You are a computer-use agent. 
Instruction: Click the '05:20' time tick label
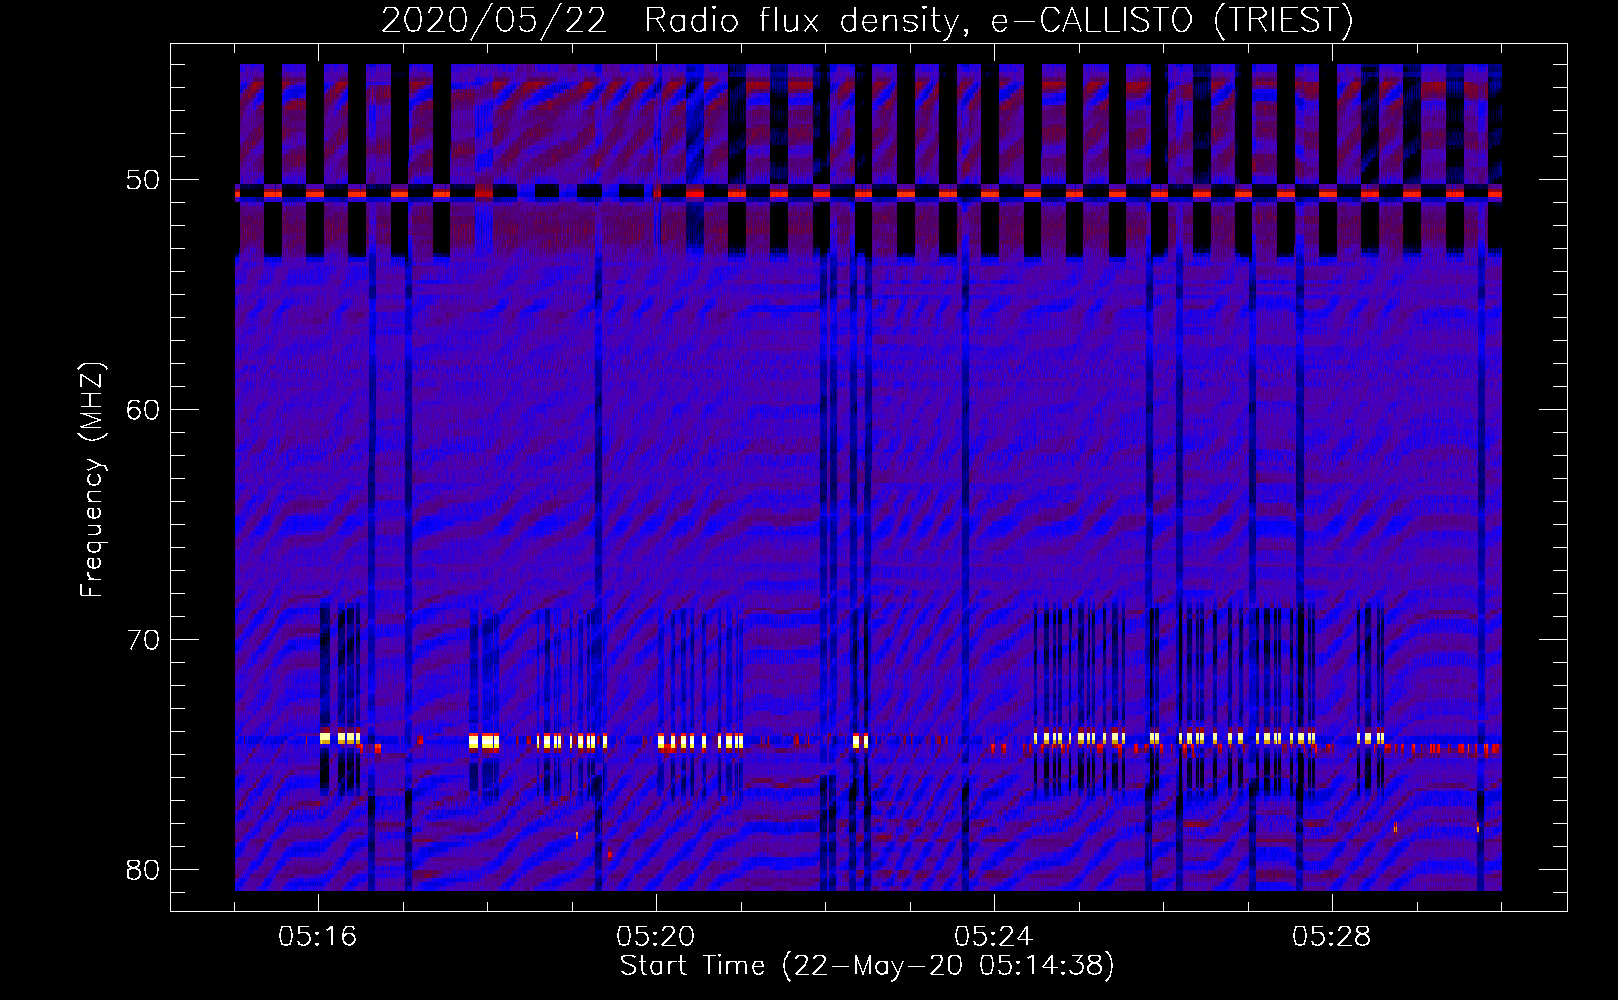coord(656,937)
